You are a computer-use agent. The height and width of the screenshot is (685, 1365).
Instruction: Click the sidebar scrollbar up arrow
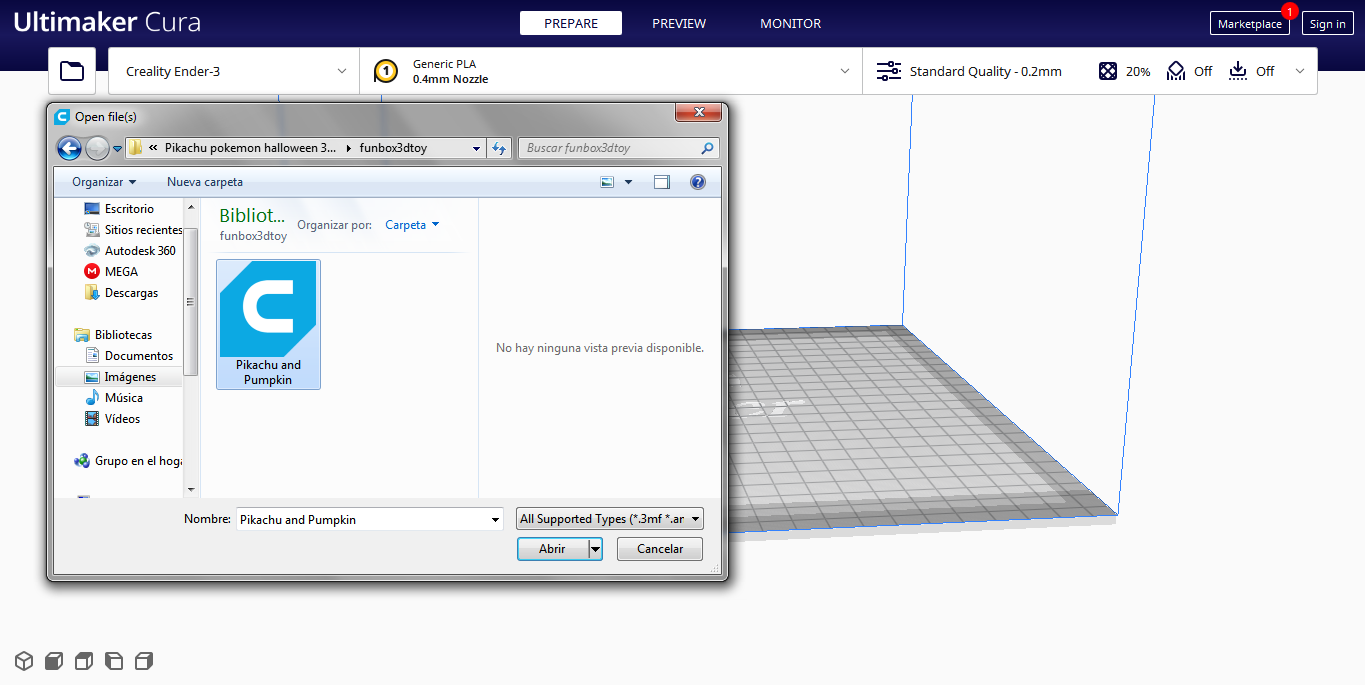click(192, 206)
